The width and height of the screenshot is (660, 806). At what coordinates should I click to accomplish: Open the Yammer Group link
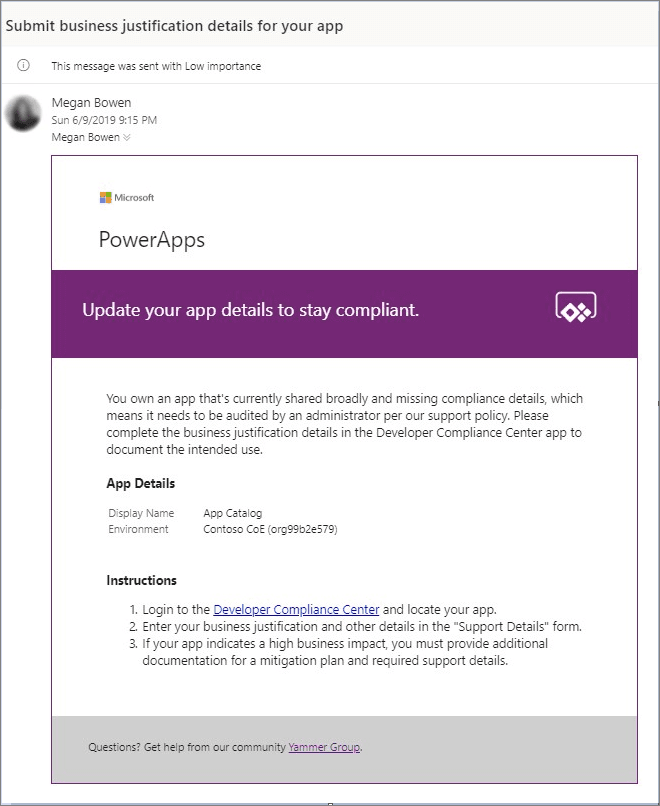click(324, 747)
